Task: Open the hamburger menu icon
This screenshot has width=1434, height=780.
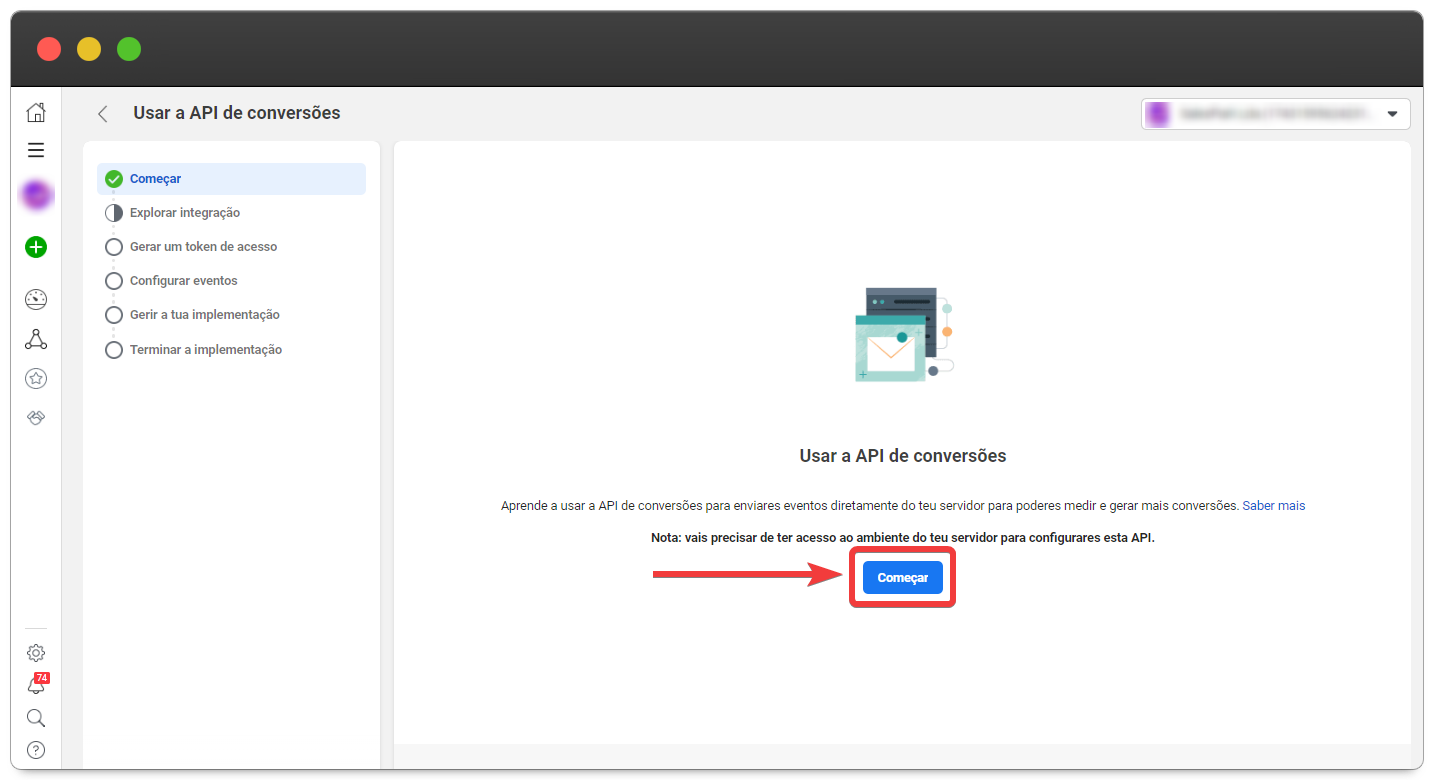Action: click(x=36, y=150)
